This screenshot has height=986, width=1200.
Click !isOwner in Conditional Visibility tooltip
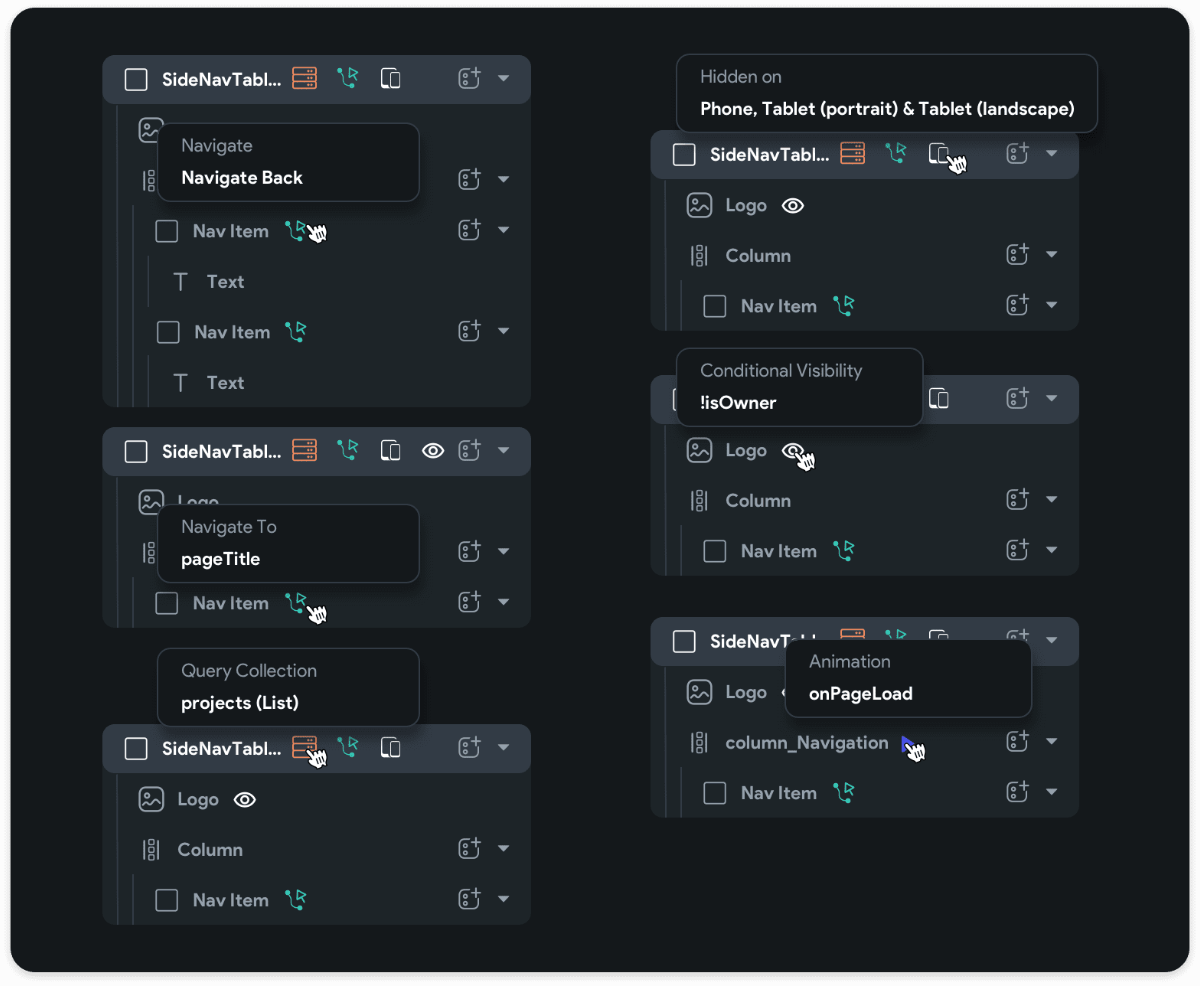pyautogui.click(x=738, y=403)
